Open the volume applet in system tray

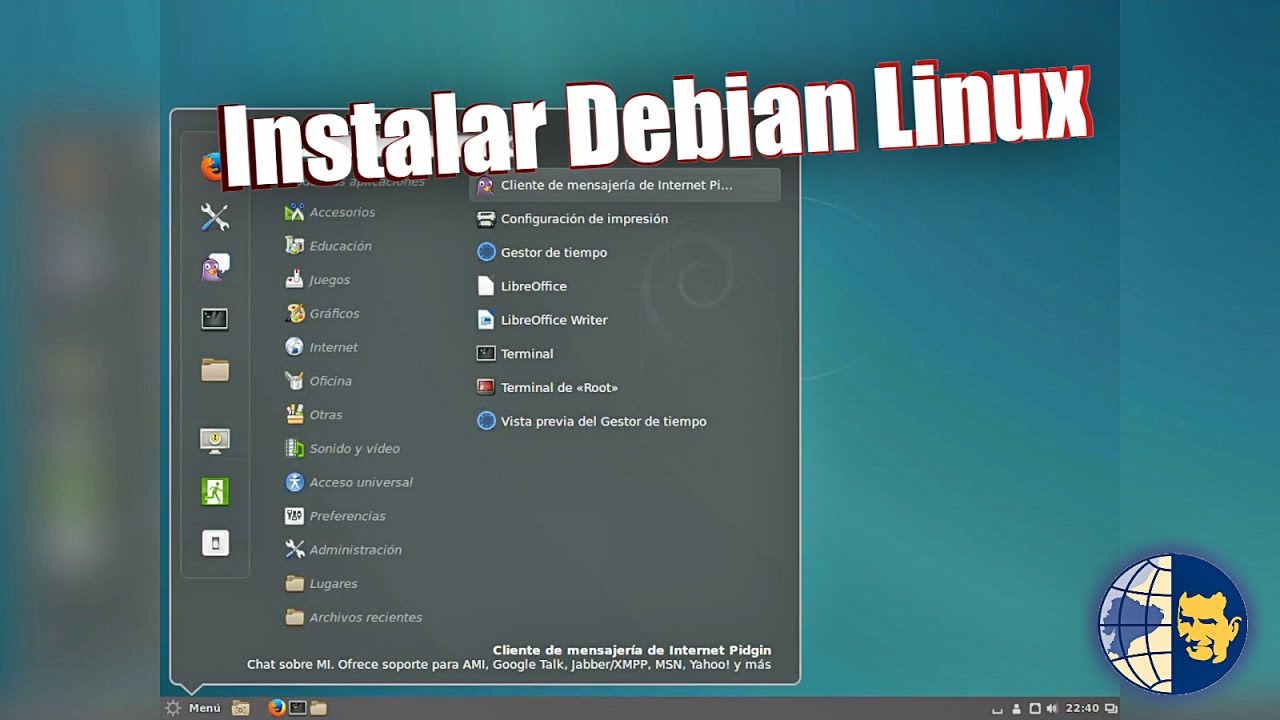pyautogui.click(x=1051, y=708)
